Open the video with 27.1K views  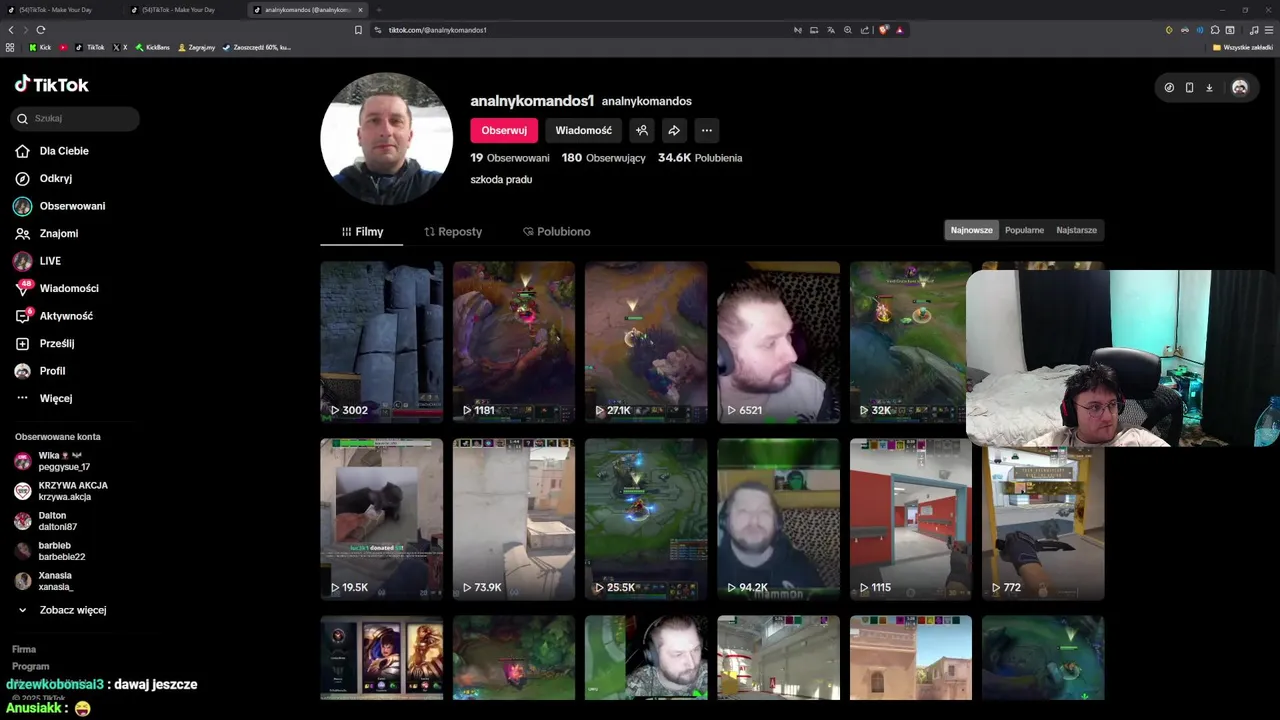(646, 342)
